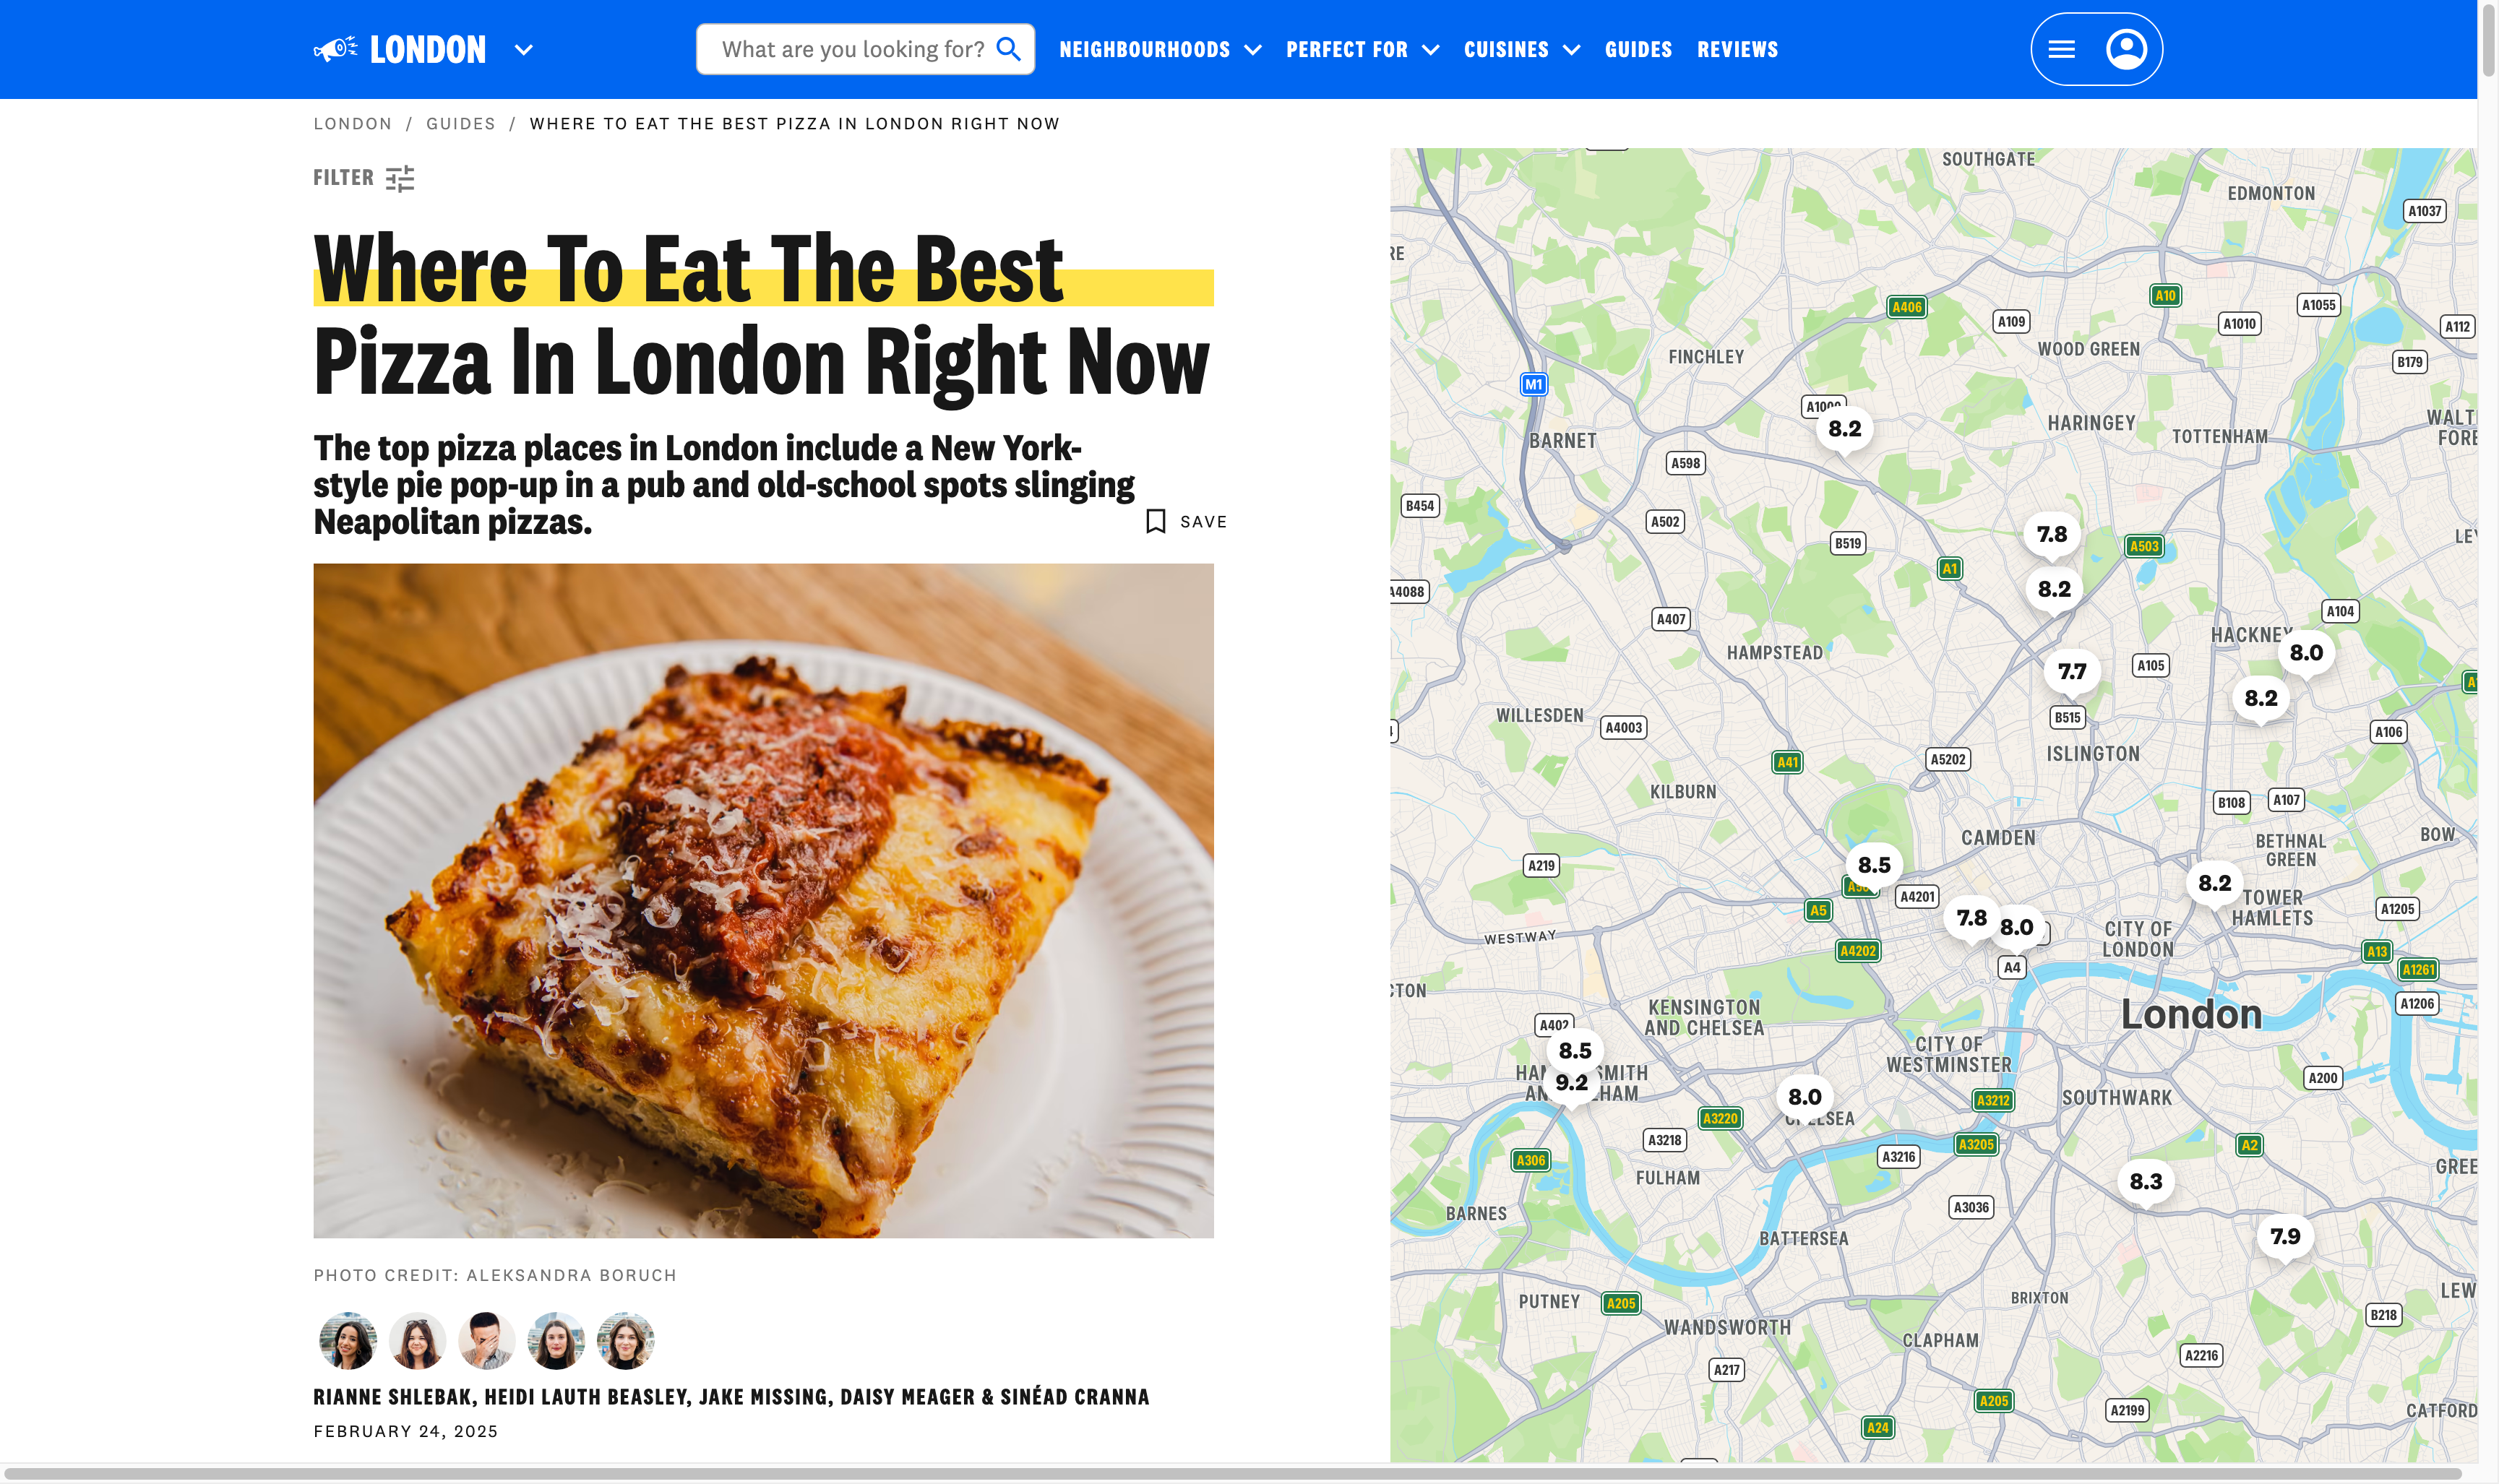This screenshot has width=2499, height=1484.
Task: Click the search magnifier icon
Action: (x=1009, y=49)
